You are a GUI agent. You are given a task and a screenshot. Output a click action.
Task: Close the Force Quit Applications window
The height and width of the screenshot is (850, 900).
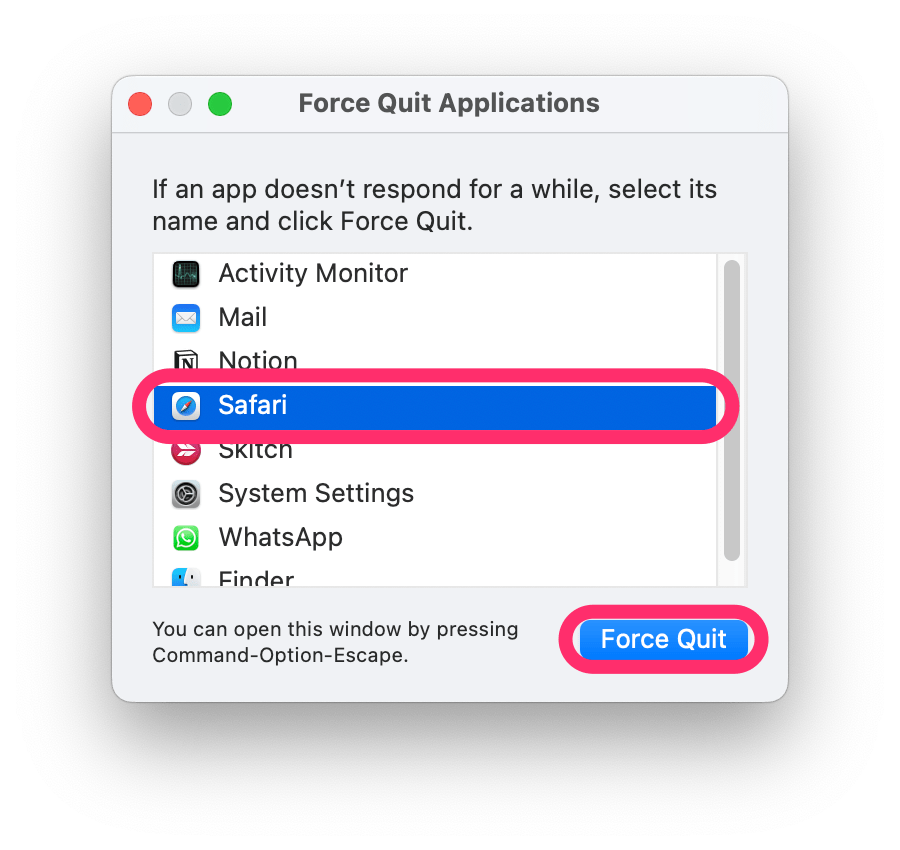point(140,104)
